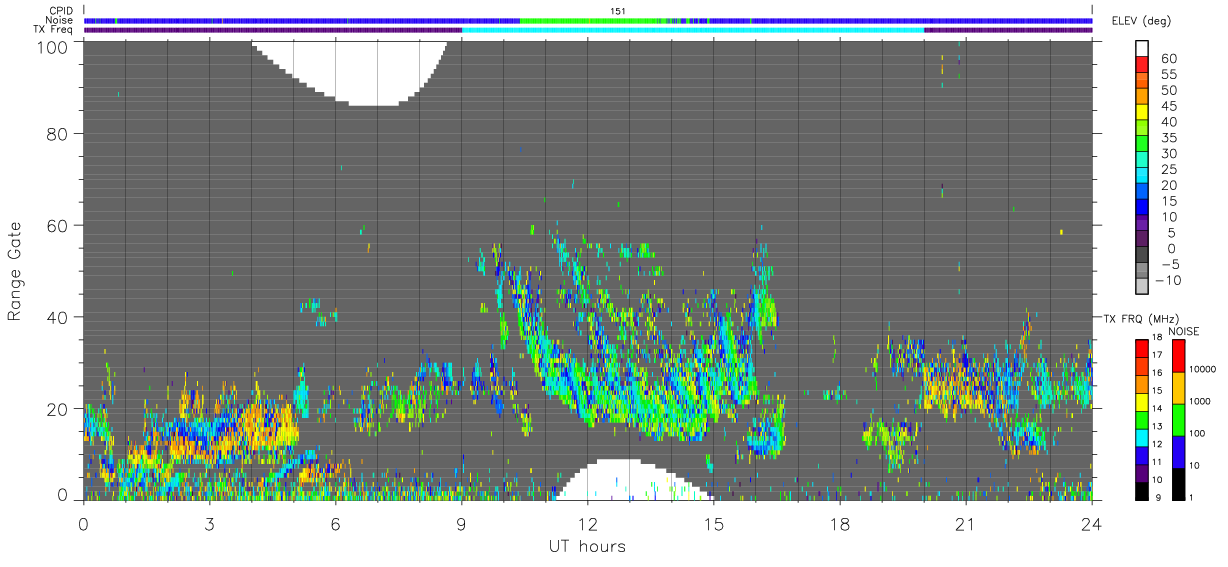The image size is (1228, 567).
Task: Click the green segment of the top Noise bar
Action: click(587, 20)
